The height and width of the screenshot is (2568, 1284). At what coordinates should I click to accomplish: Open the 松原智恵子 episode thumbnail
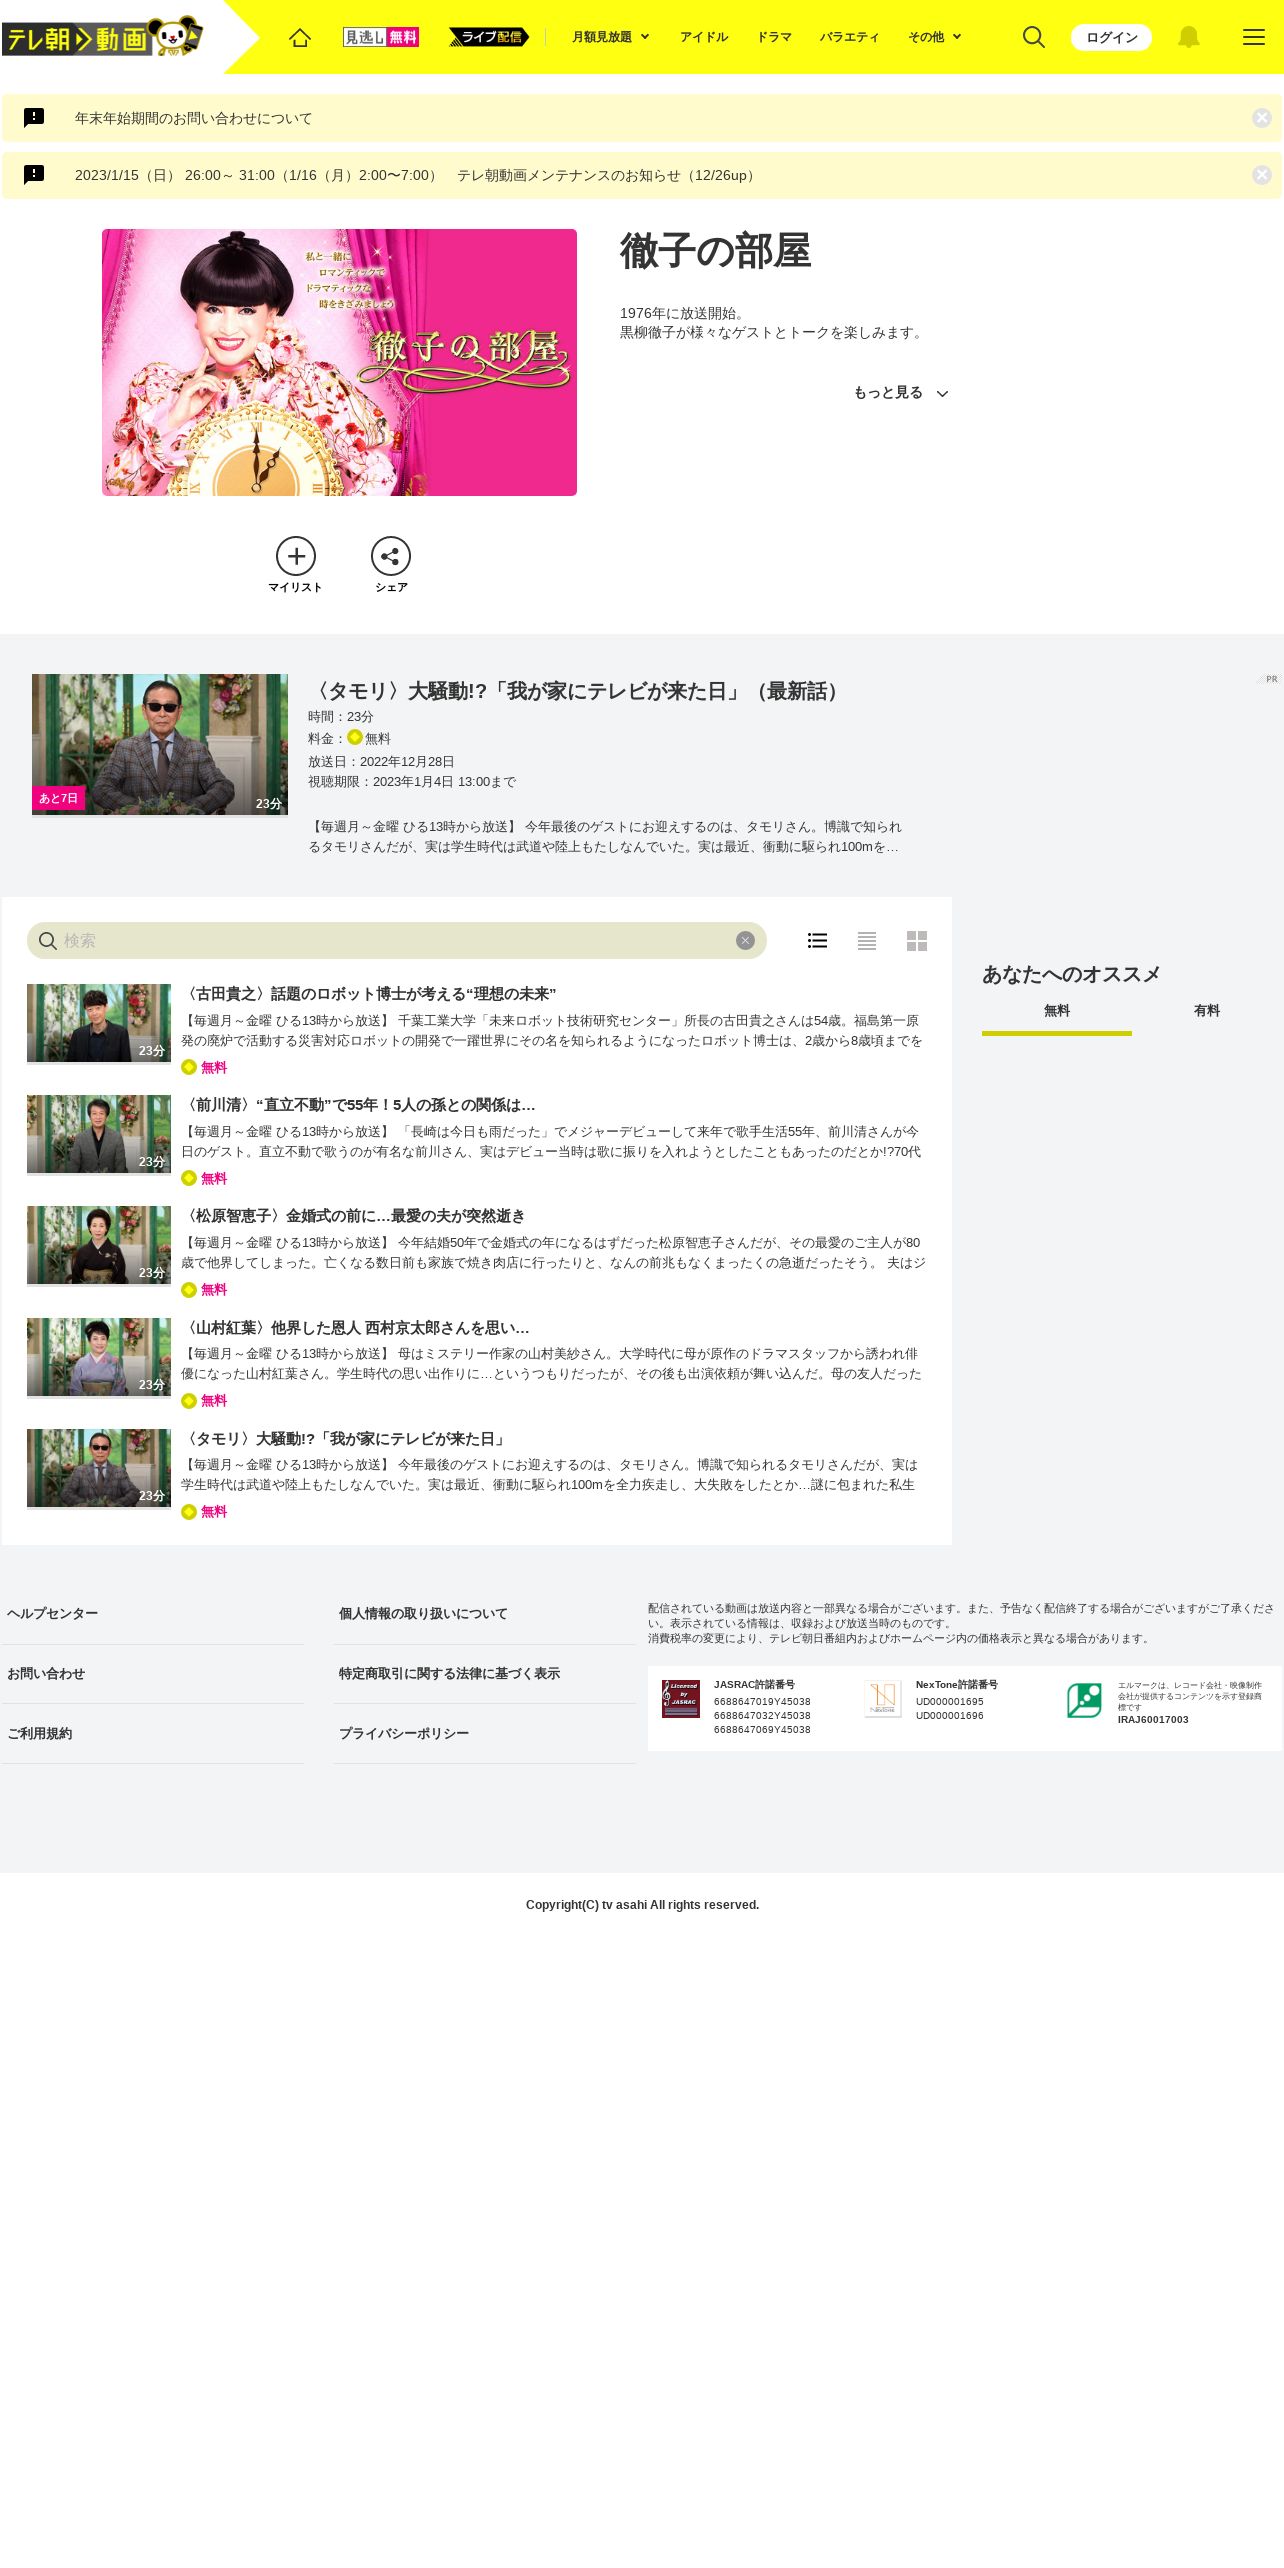point(99,1245)
